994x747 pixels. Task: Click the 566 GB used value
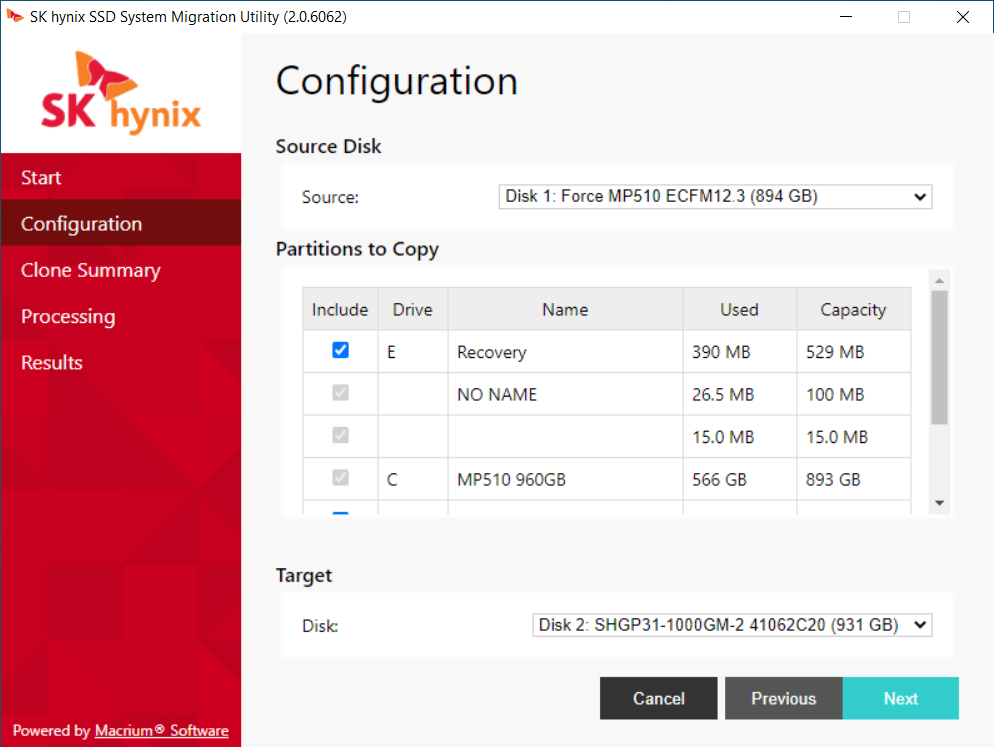[x=720, y=479]
